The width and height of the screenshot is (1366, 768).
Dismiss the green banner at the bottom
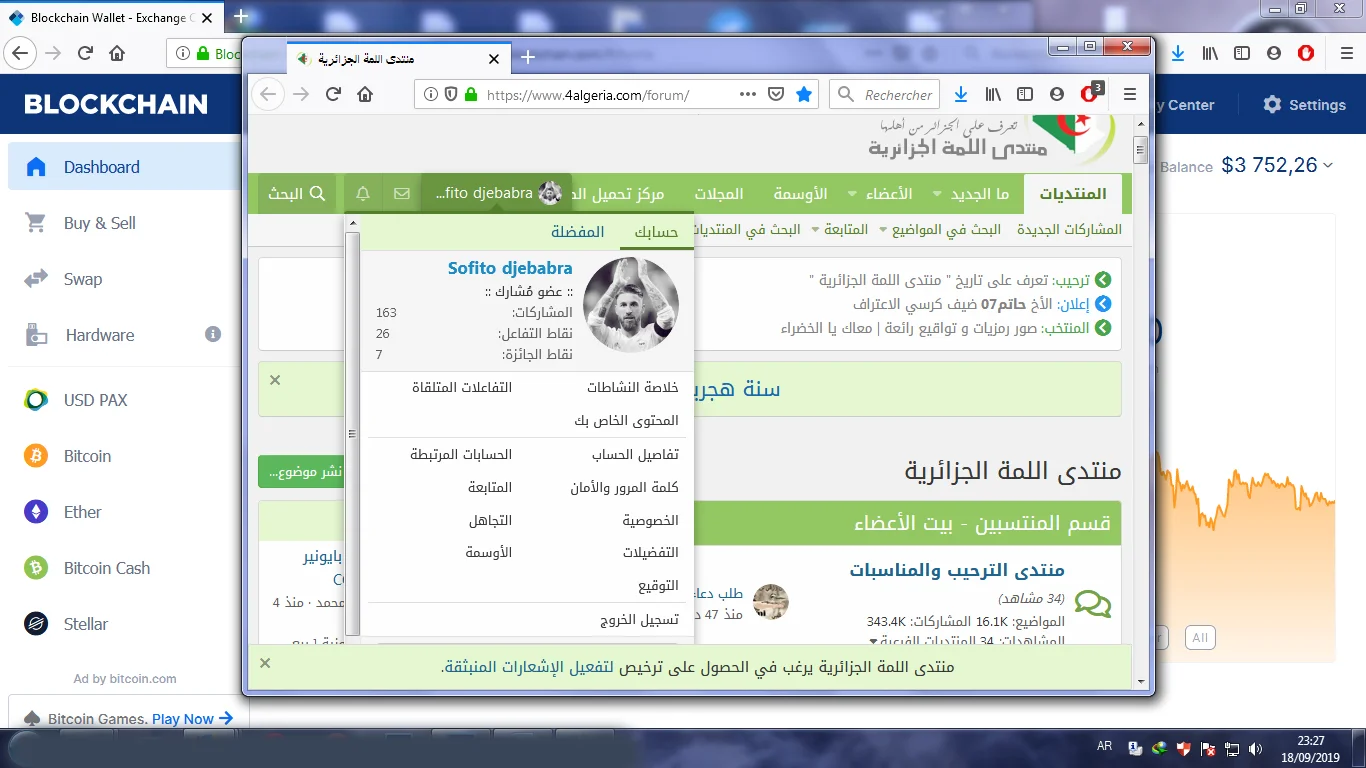[x=265, y=663]
